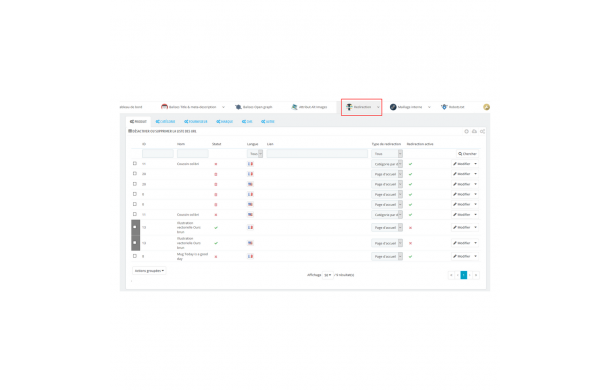The height and width of the screenshot is (390, 610).
Task: Click the Attribut Alt images icon
Action: pyautogui.click(x=294, y=107)
